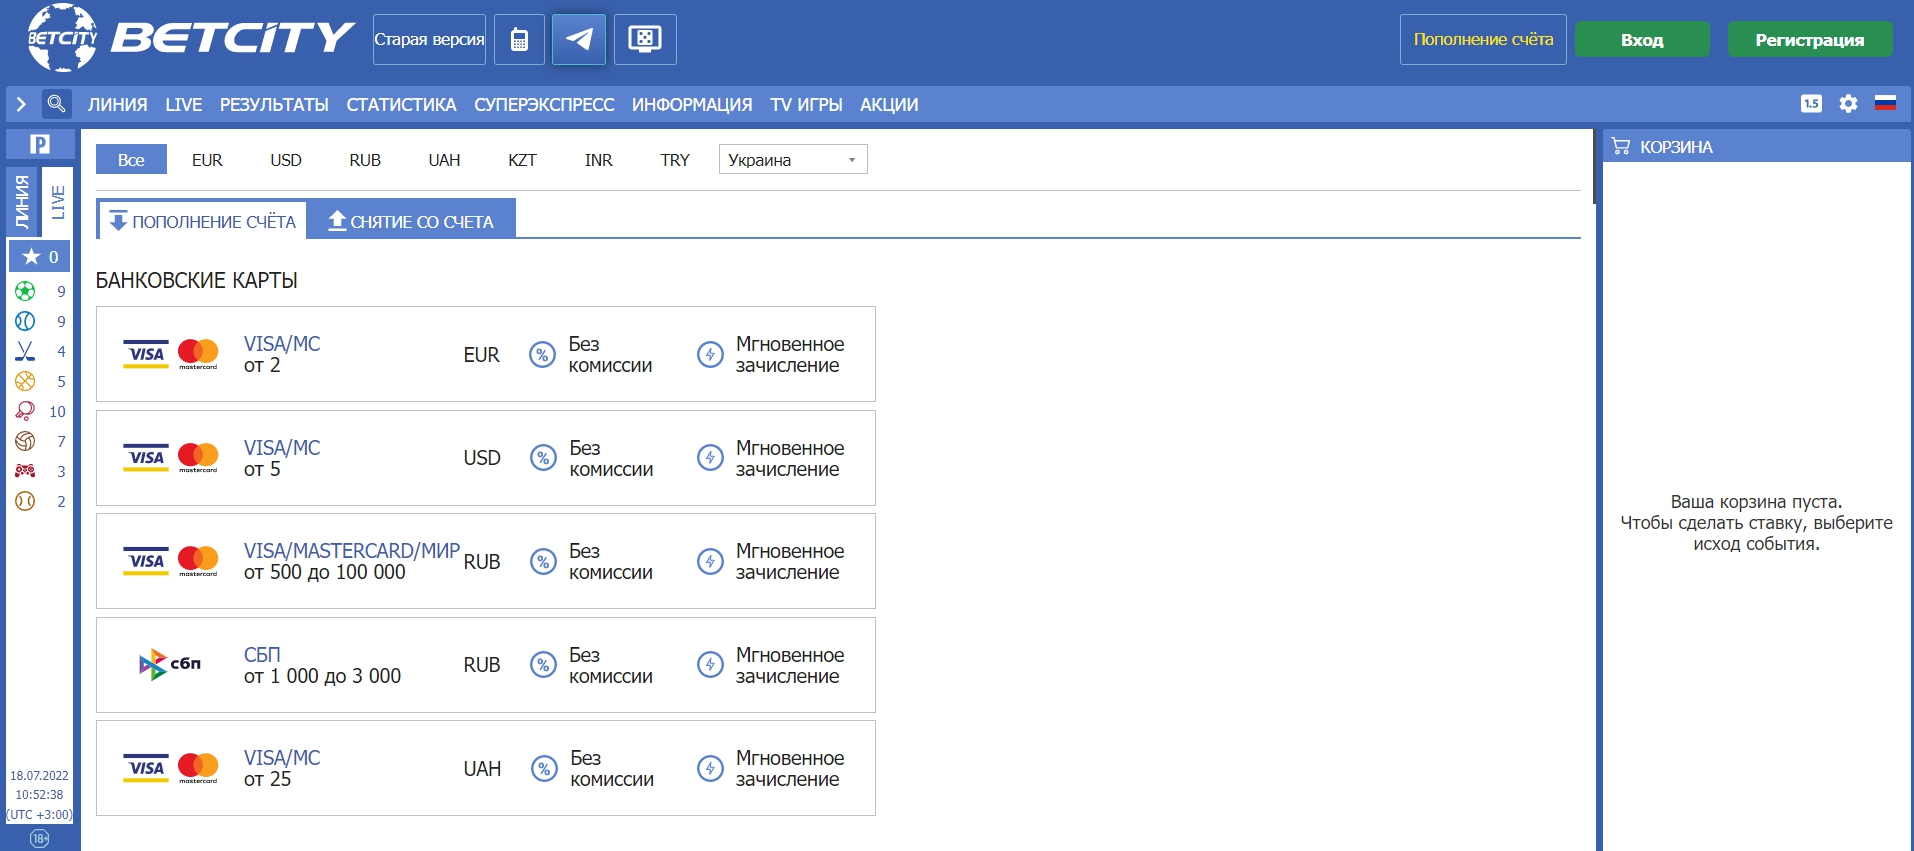The width and height of the screenshot is (1914, 851).
Task: Open language selector with the Russian flag
Action: (x=1885, y=104)
